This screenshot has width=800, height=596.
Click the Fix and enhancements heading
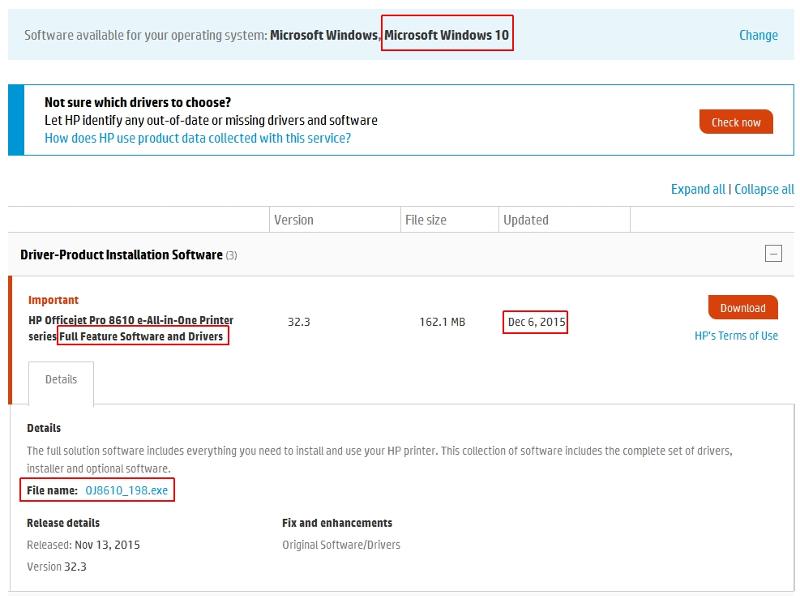tap(337, 523)
